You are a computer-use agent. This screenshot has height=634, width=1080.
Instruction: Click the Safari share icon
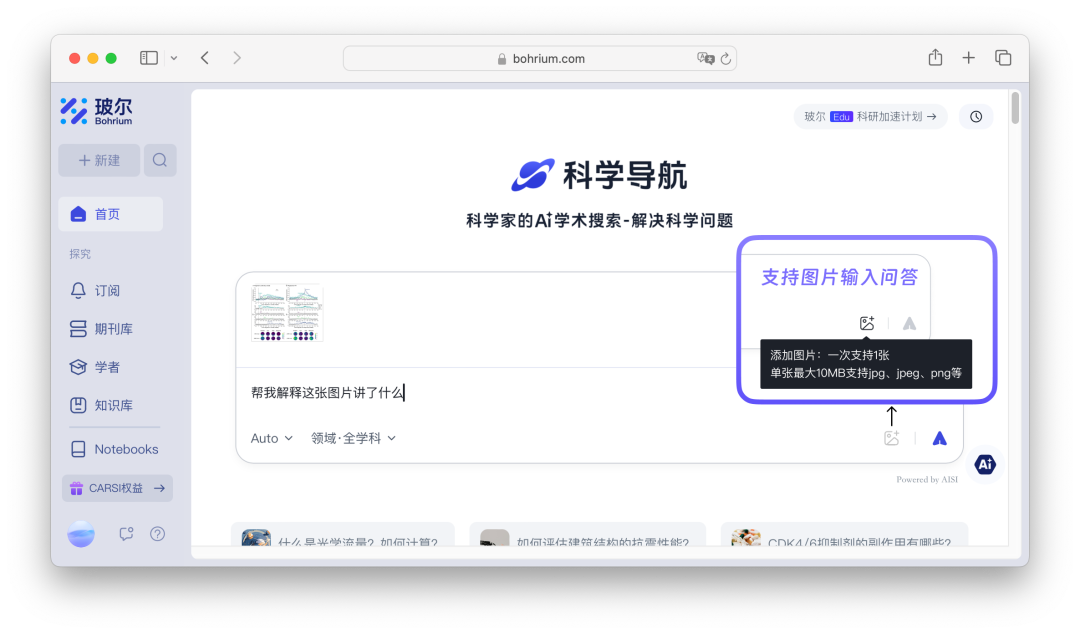[934, 57]
